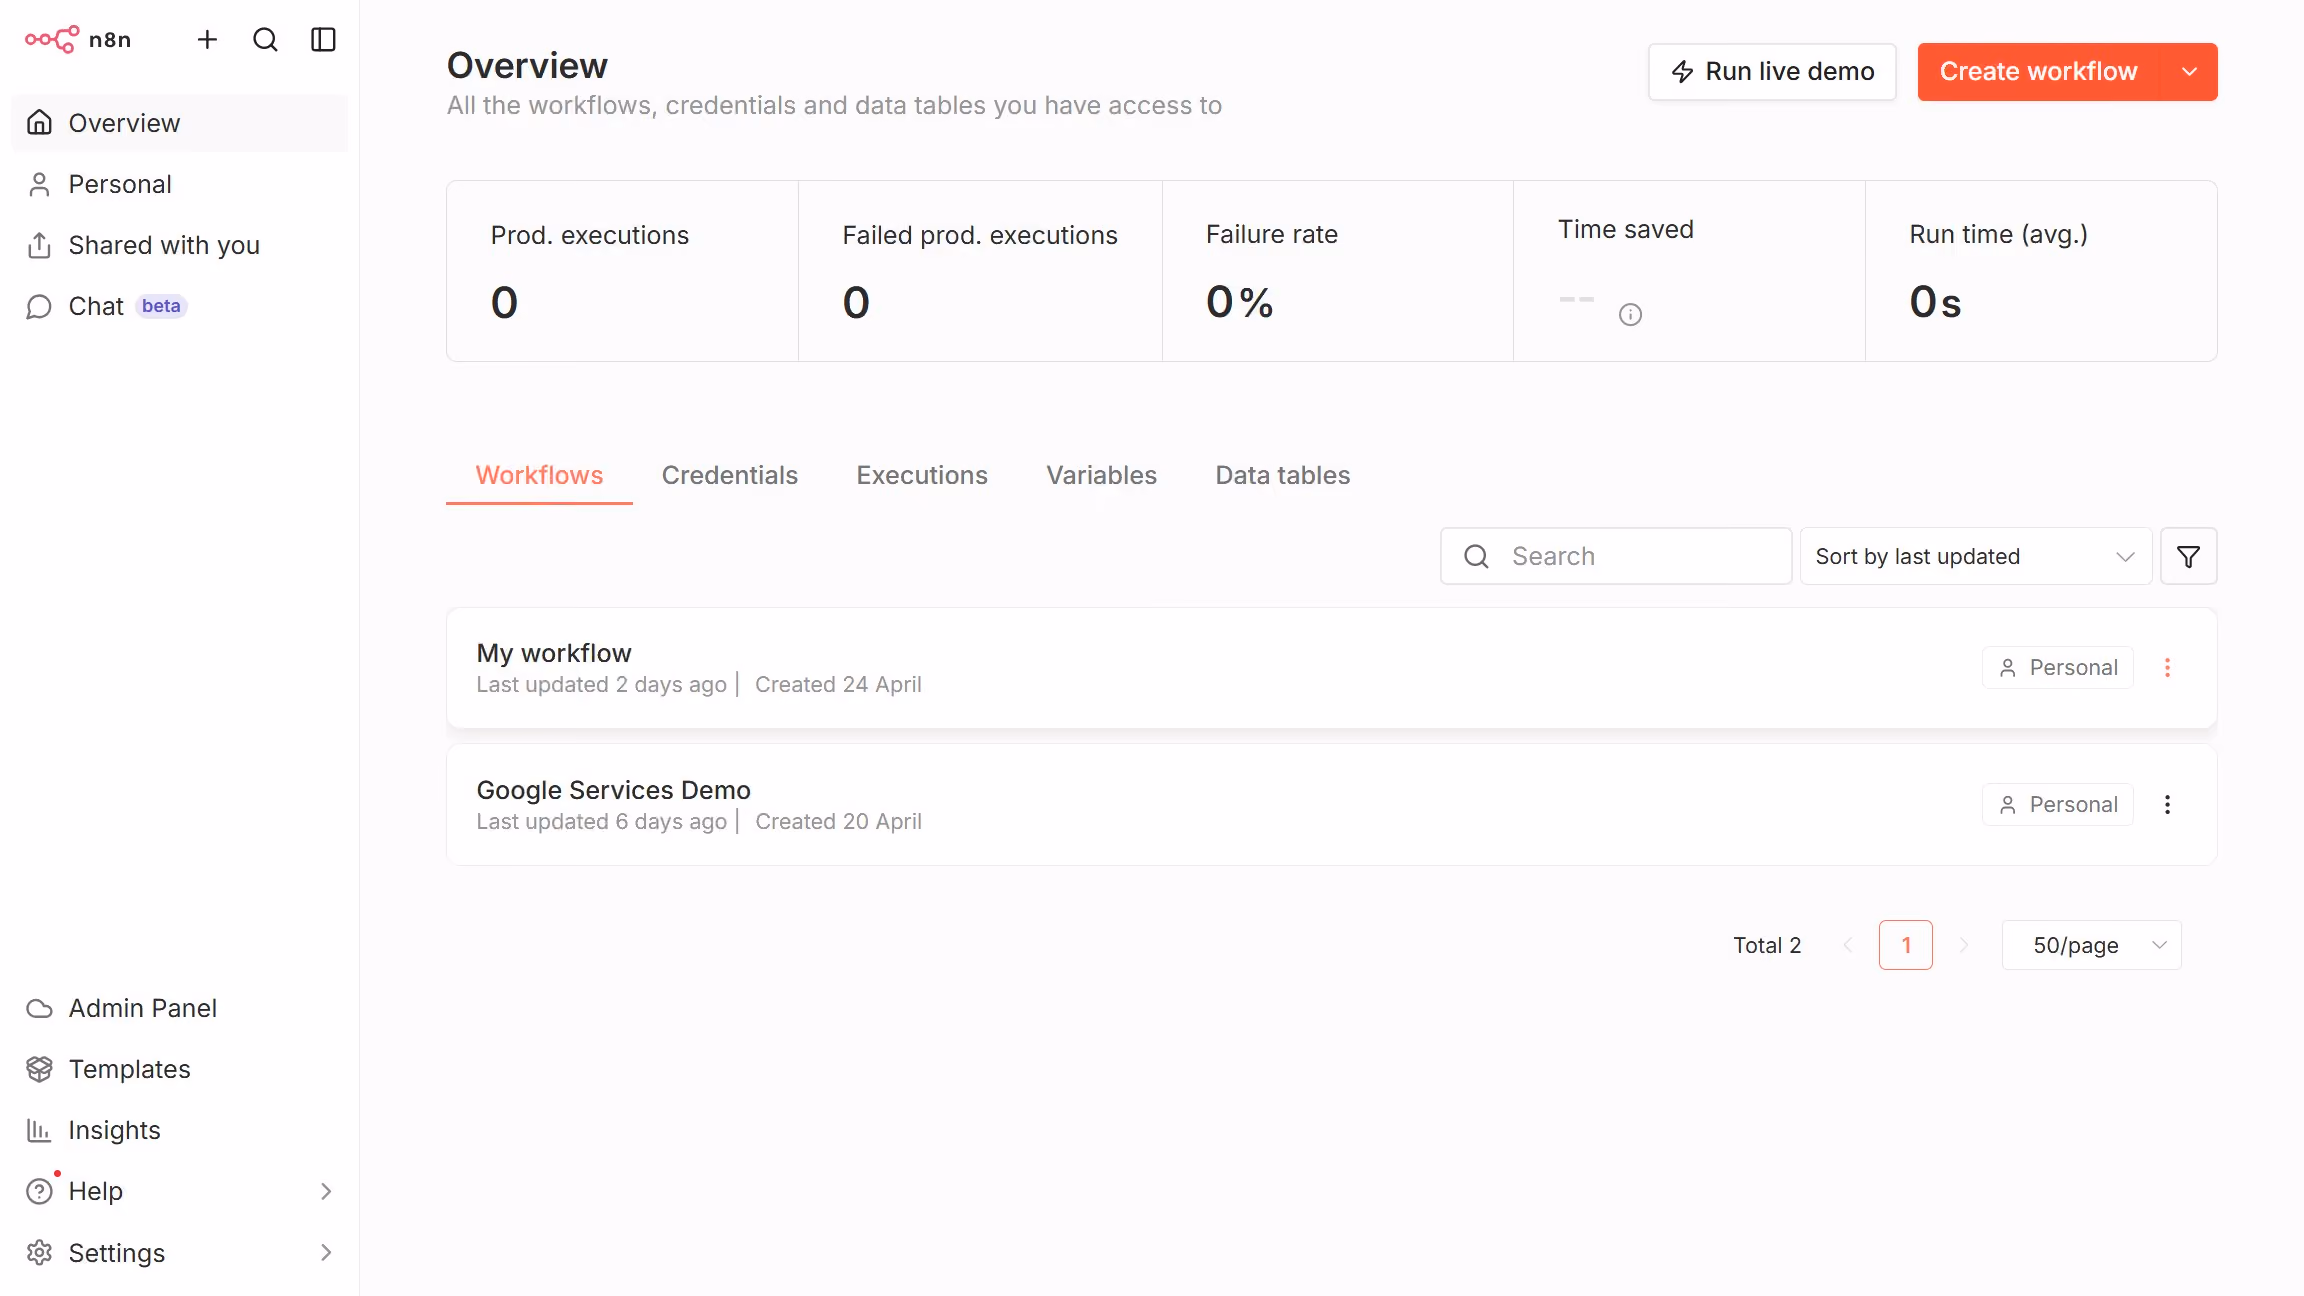Open the 50/page size dropdown

2092,945
